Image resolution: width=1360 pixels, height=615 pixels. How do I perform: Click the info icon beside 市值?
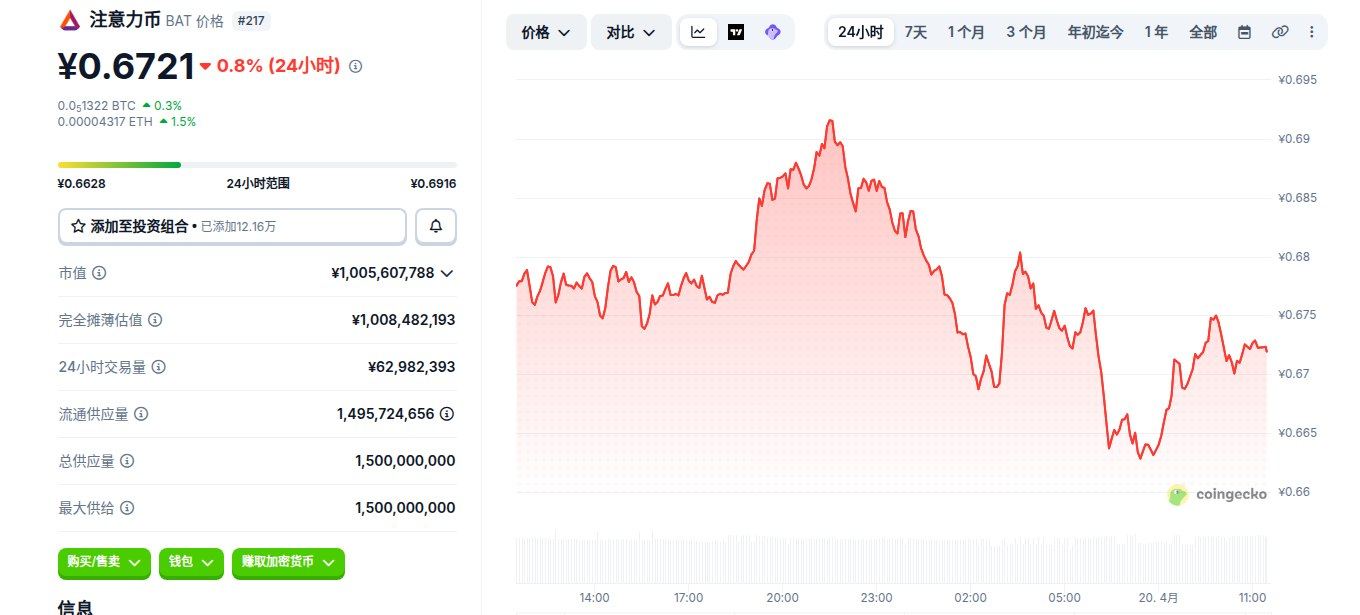tap(99, 273)
